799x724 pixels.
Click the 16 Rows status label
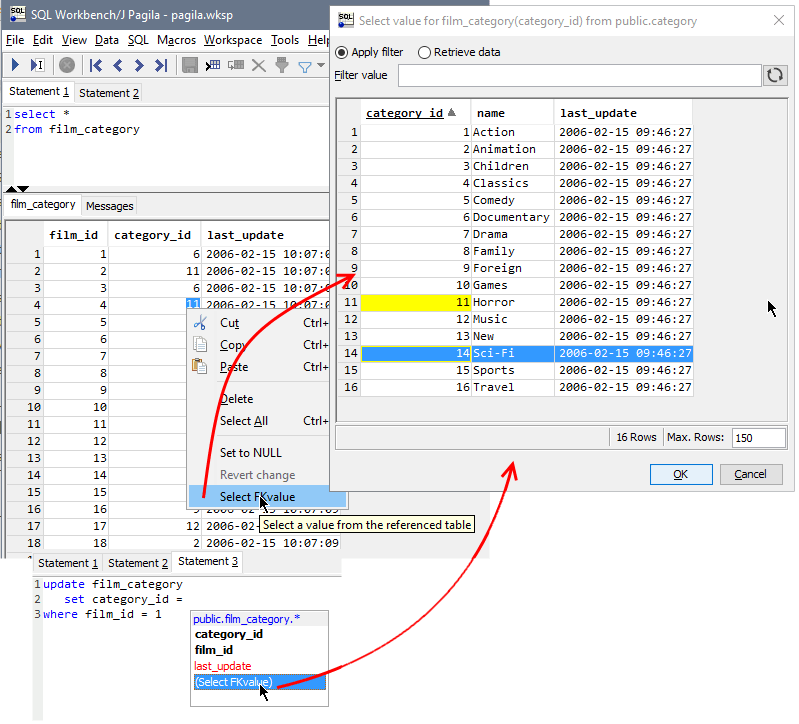(636, 438)
